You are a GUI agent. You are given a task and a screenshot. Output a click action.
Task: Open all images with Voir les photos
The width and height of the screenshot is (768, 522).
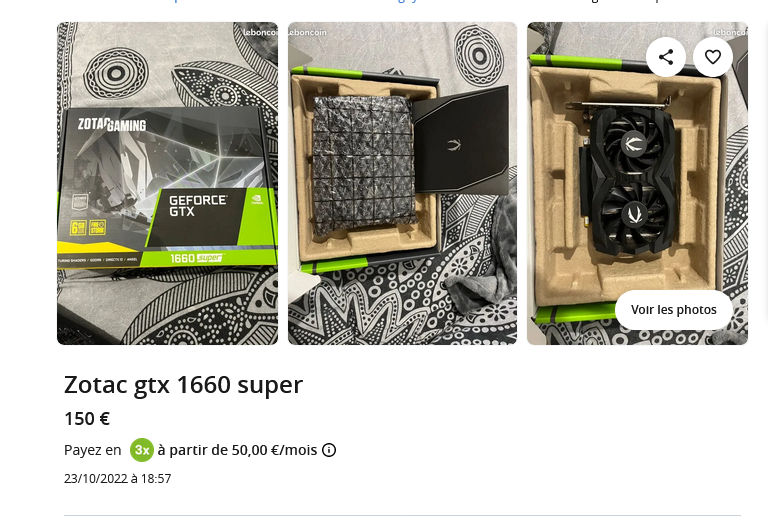click(x=673, y=310)
